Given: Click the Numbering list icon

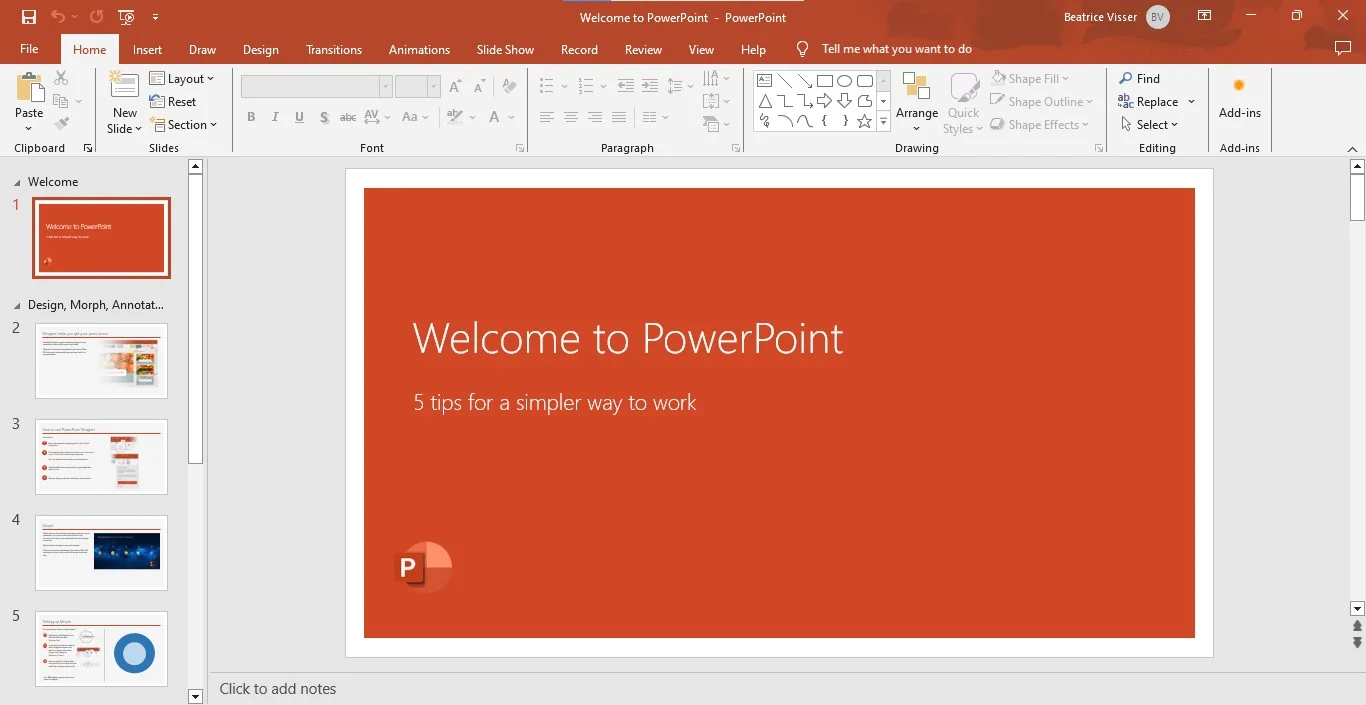Looking at the screenshot, I should tap(586, 86).
